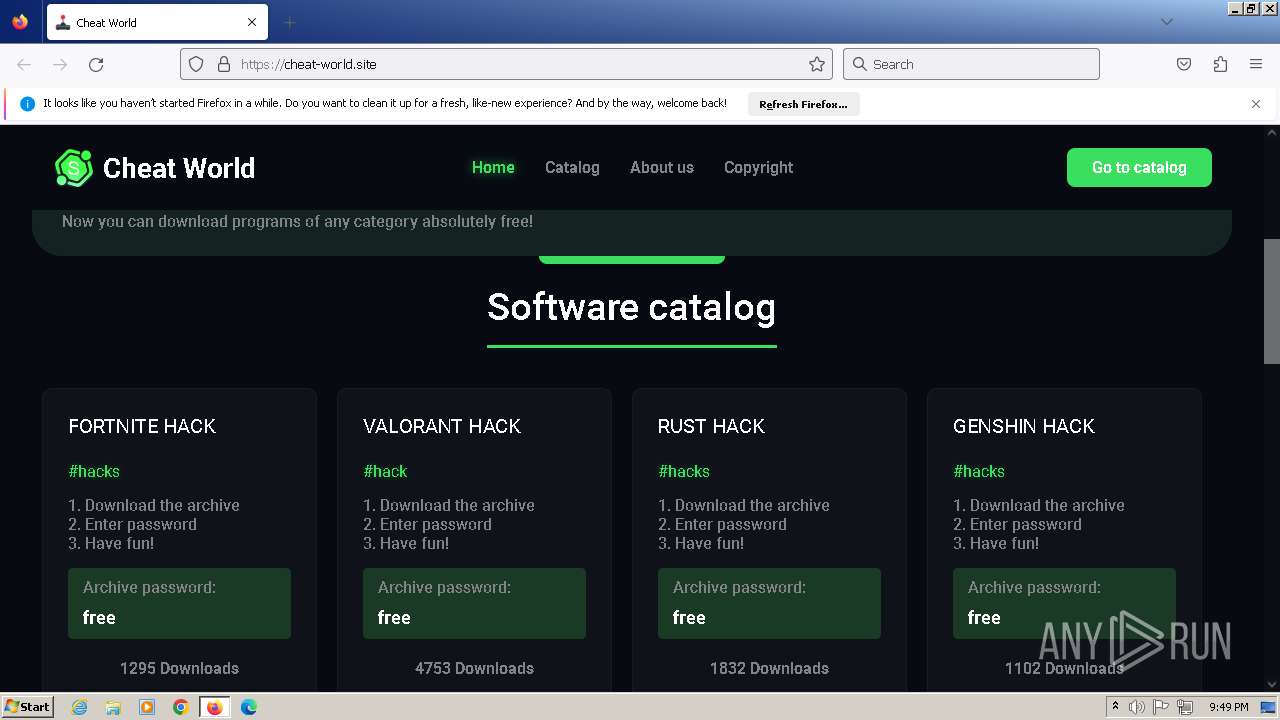Viewport: 1280px width, 720px height.
Task: Go back with the back arrow
Action: [24, 64]
